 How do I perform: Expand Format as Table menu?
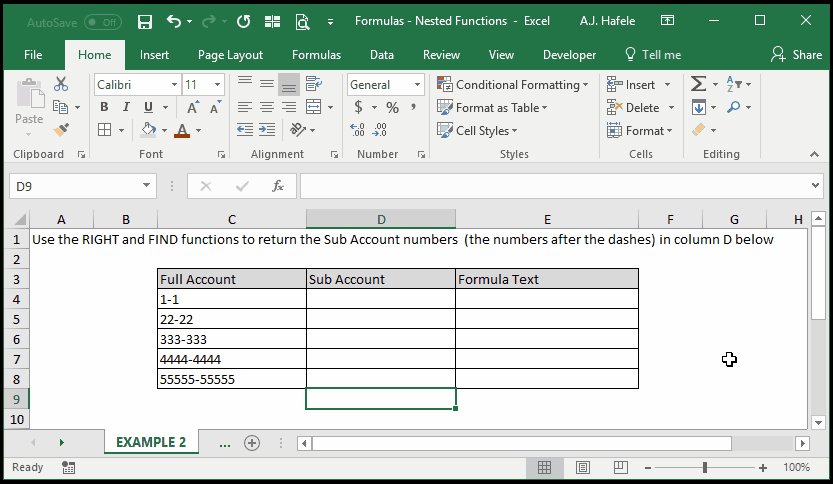pyautogui.click(x=492, y=107)
